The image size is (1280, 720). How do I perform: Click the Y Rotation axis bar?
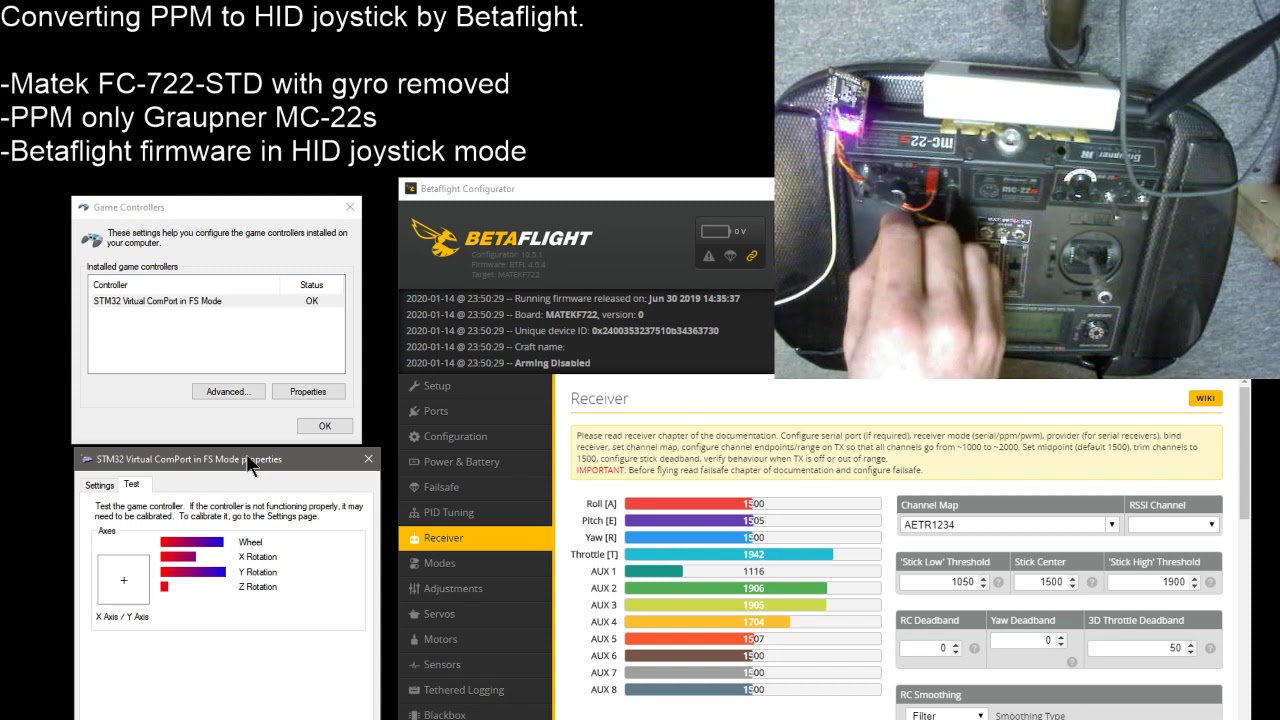tap(193, 572)
